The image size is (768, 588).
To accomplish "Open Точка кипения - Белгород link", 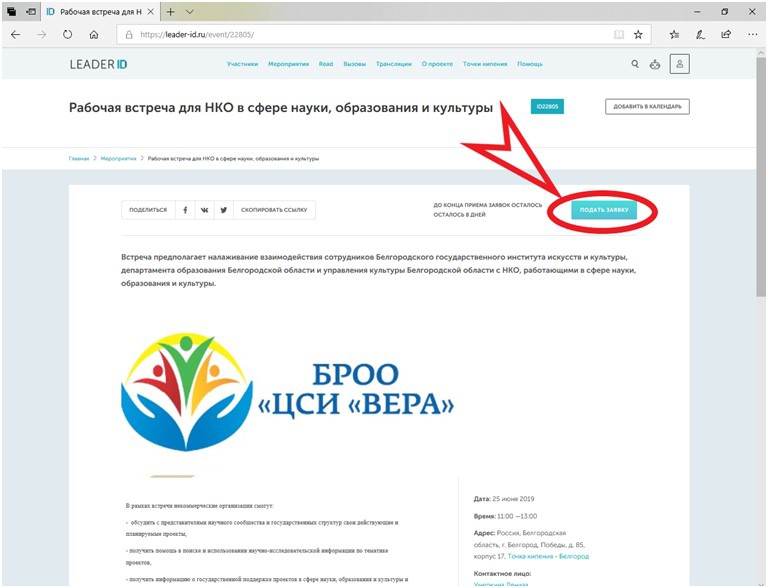I will point(548,556).
